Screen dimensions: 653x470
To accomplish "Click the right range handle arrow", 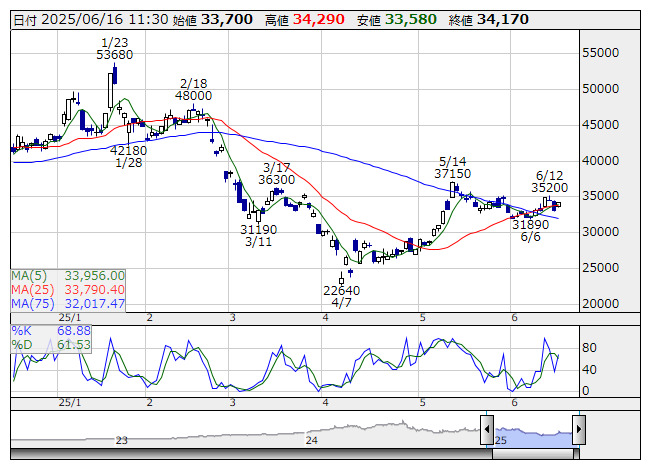I will pos(579,429).
